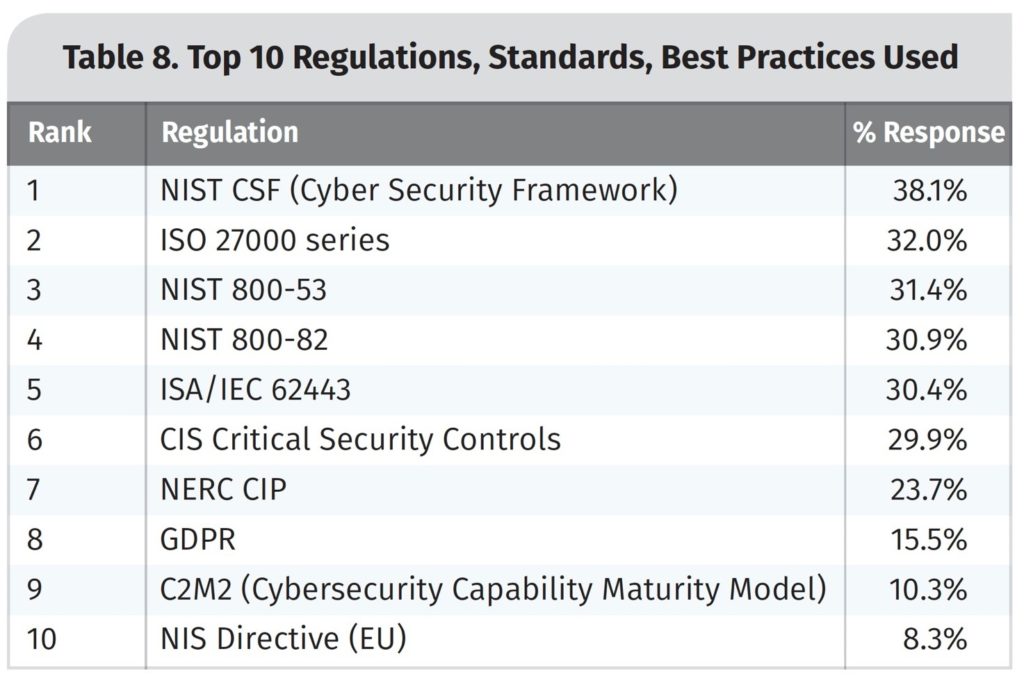Click the 32.0% response value
This screenshot has height=688, width=1024.
point(927,240)
